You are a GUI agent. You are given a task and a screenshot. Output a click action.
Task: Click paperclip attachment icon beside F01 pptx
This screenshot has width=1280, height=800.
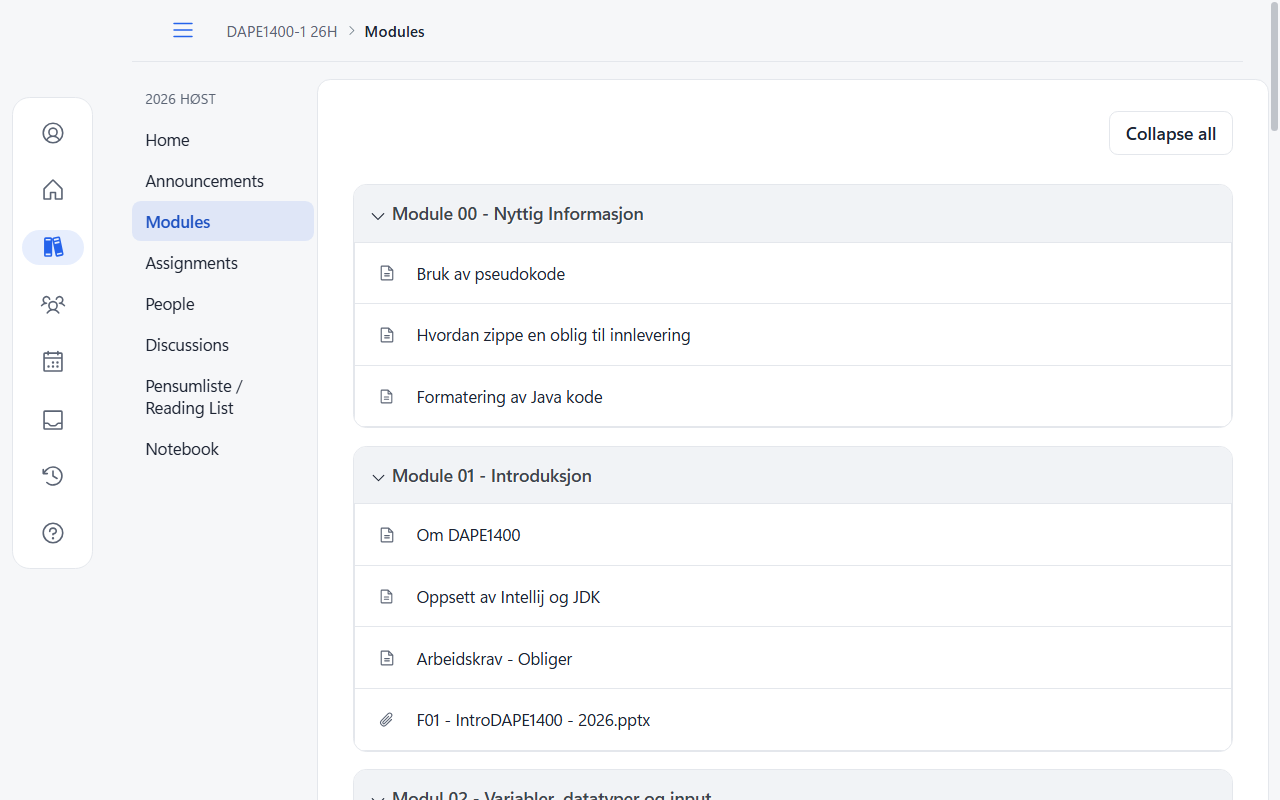tap(387, 720)
